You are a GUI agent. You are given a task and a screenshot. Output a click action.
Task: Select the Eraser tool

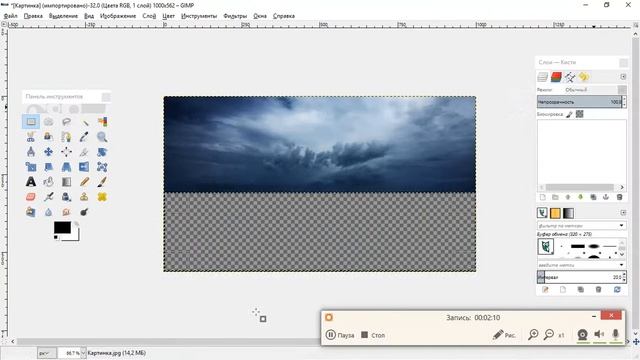coord(31,197)
